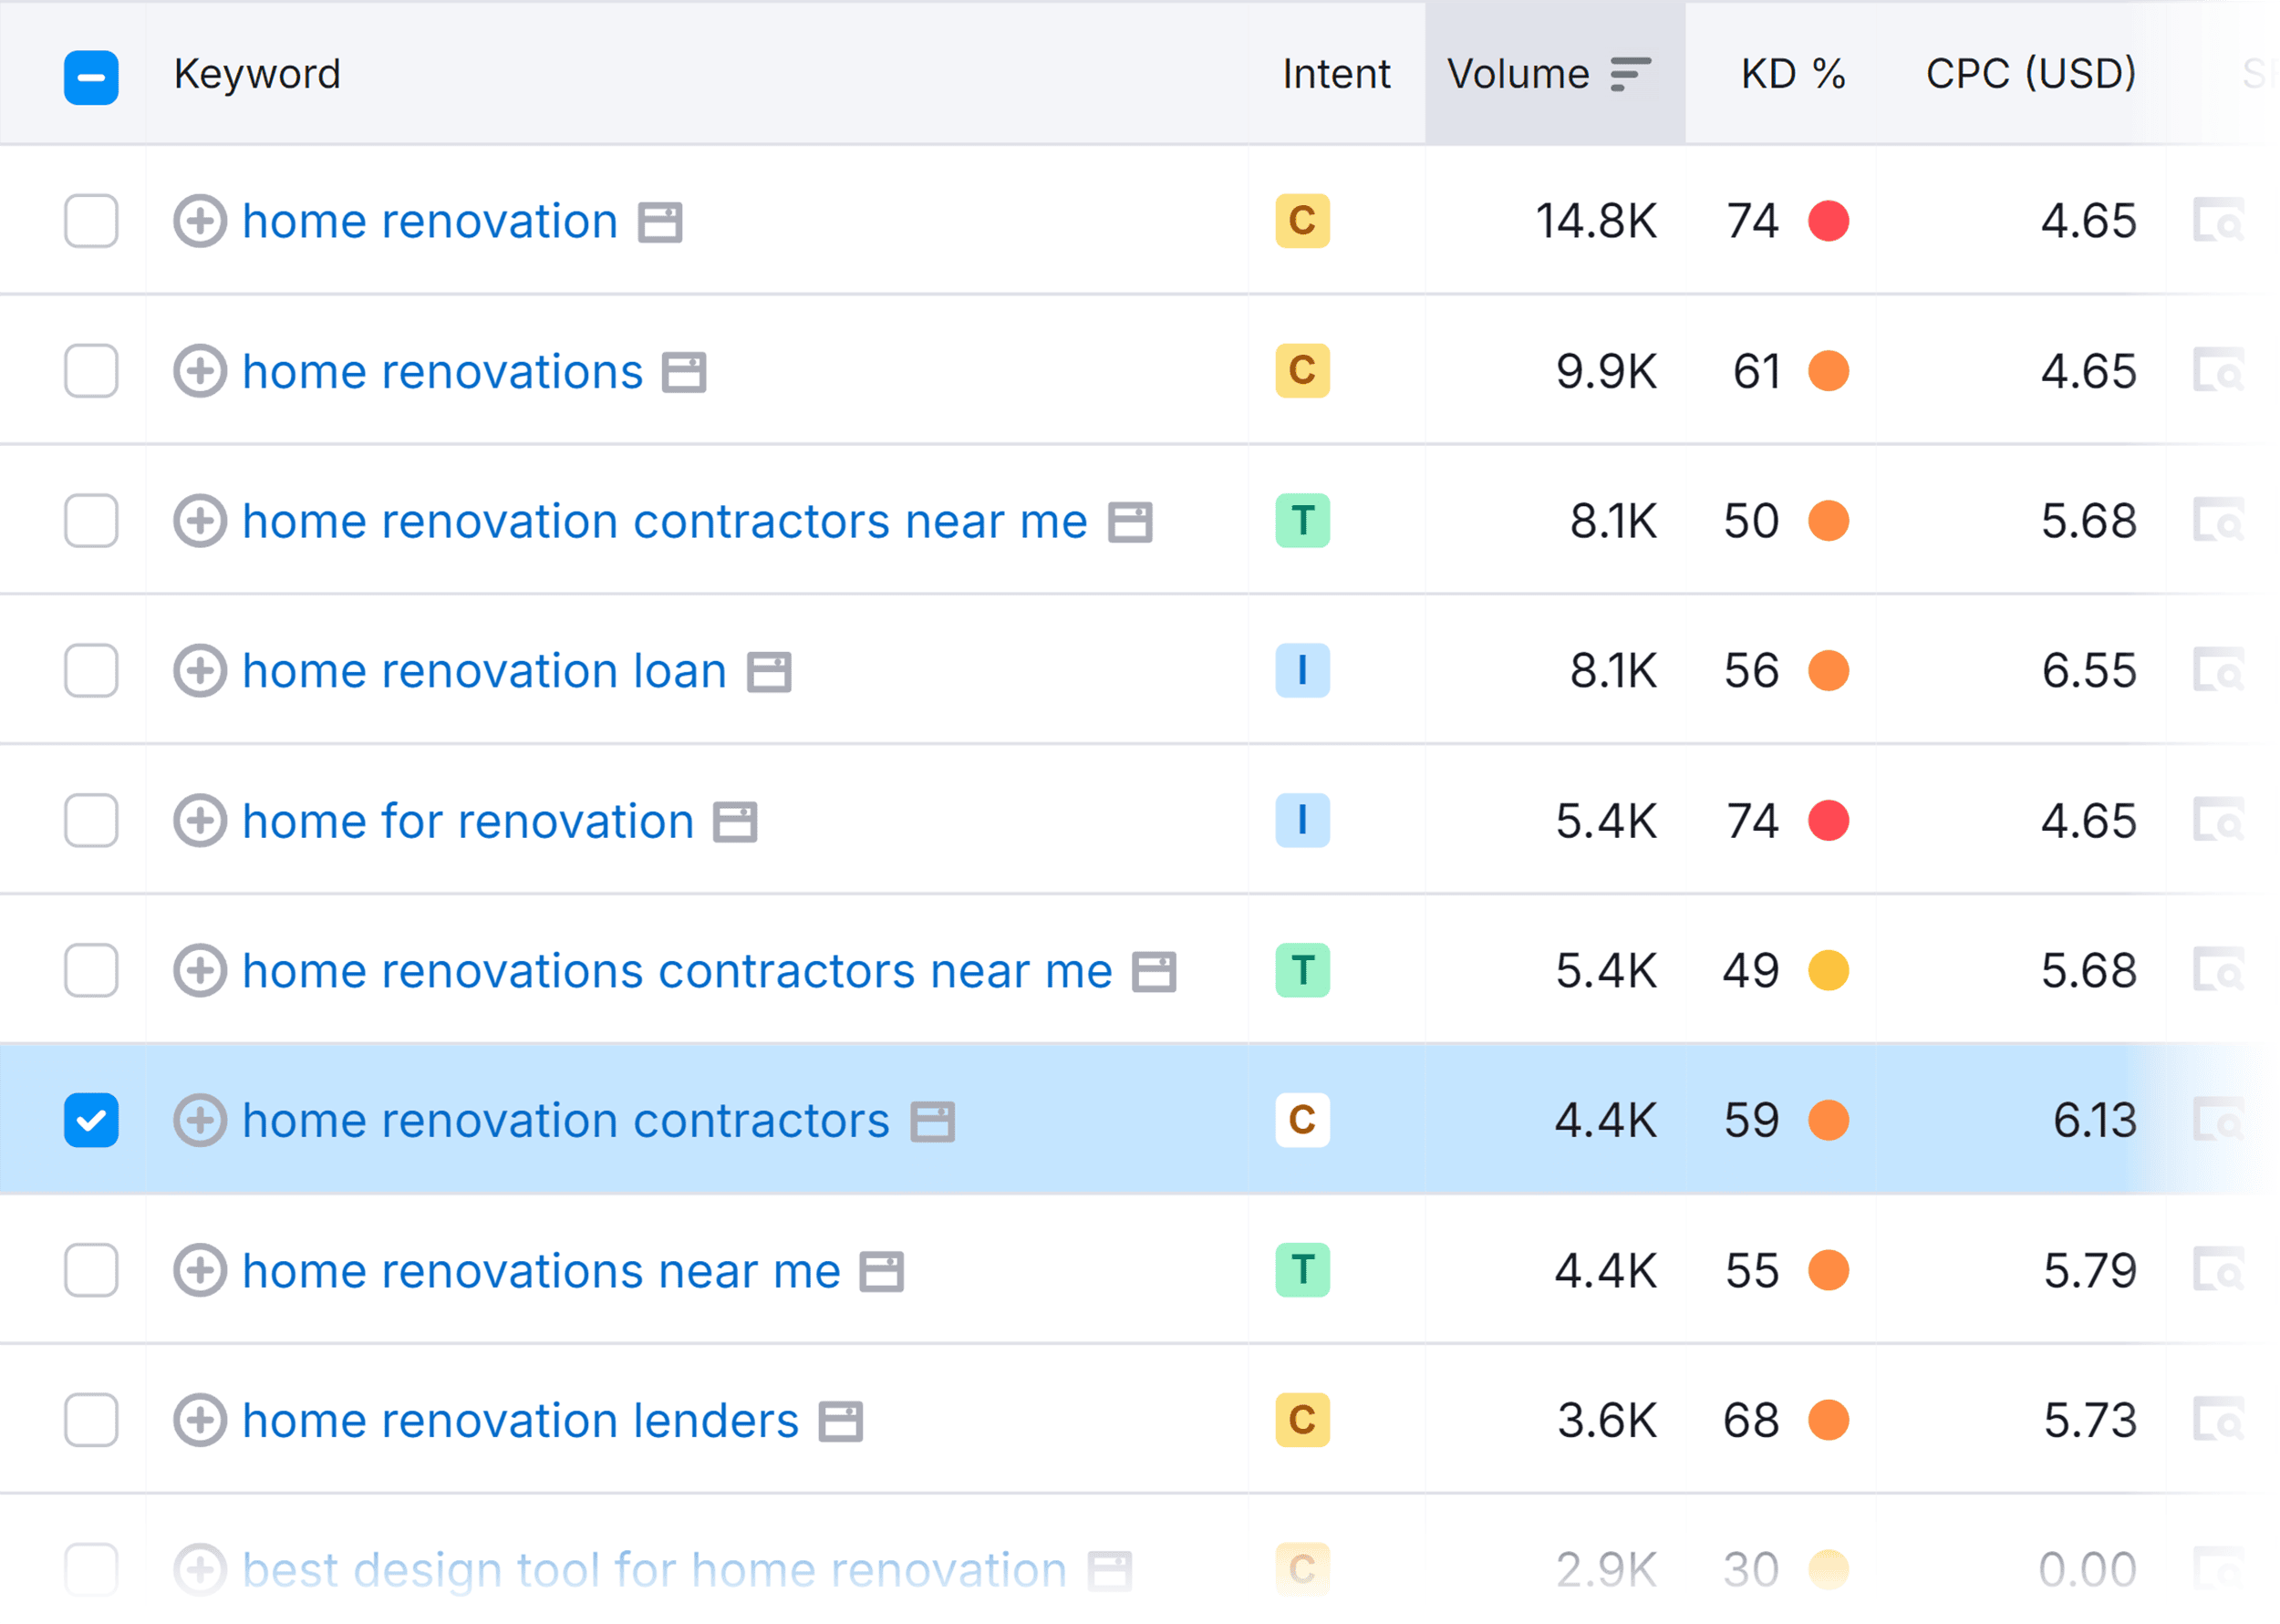Click the Intent column header
This screenshot has width=2280, height=1624.
point(1335,73)
